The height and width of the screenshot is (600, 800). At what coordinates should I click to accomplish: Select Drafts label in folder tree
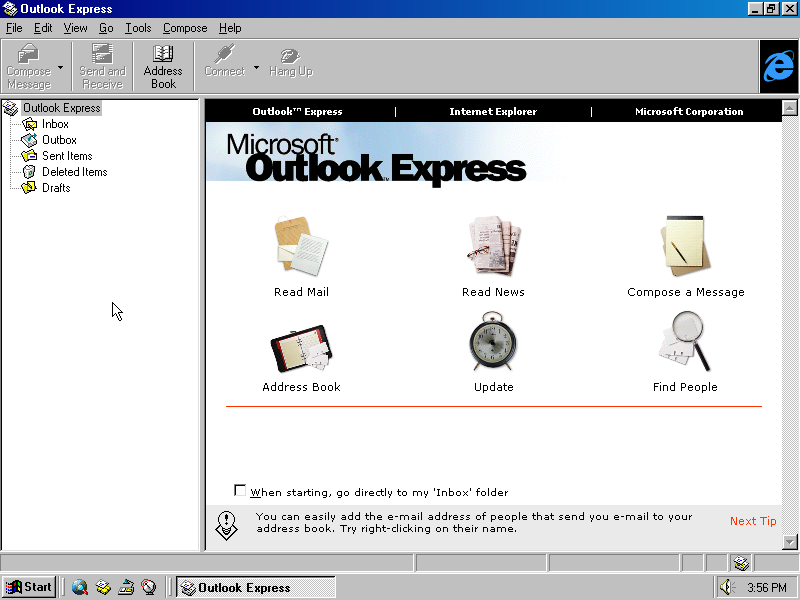click(56, 188)
